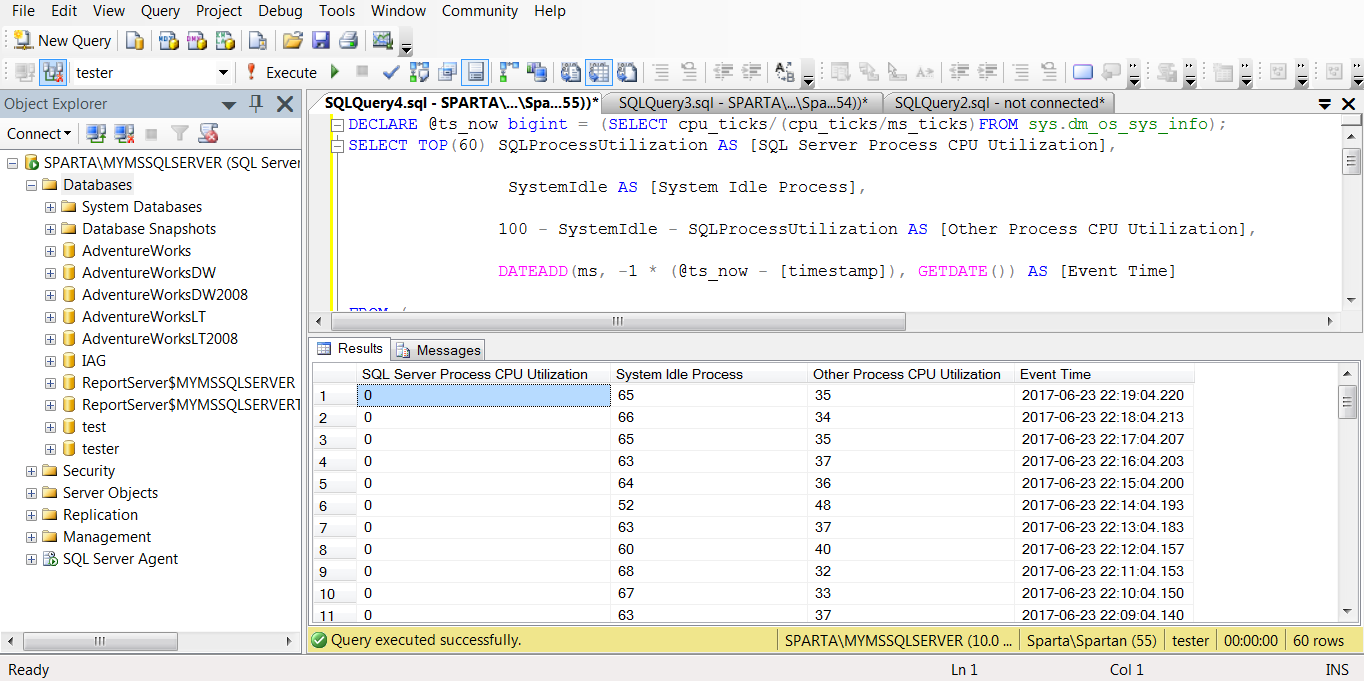This screenshot has width=1364, height=681.
Task: Click Connect Object Explorer computer icon
Action: (x=96, y=133)
